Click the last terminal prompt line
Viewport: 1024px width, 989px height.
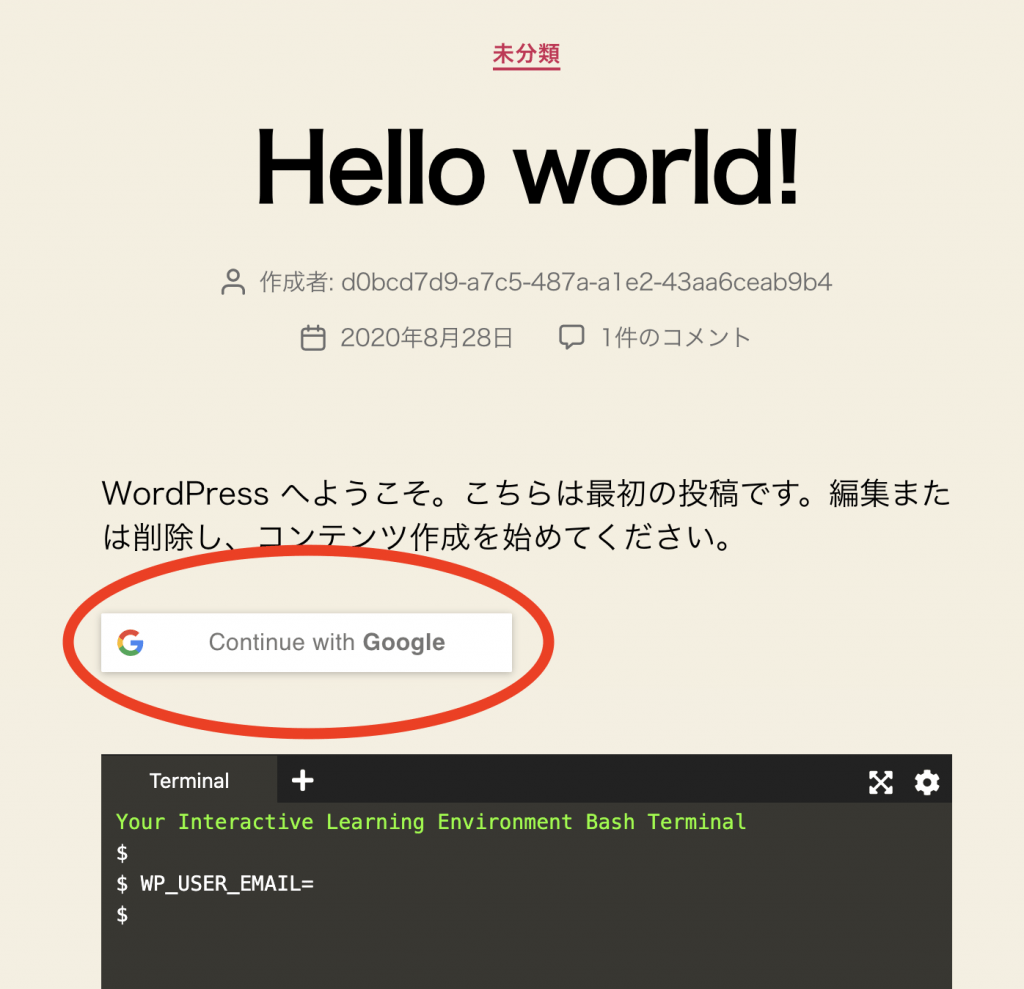click(122, 915)
